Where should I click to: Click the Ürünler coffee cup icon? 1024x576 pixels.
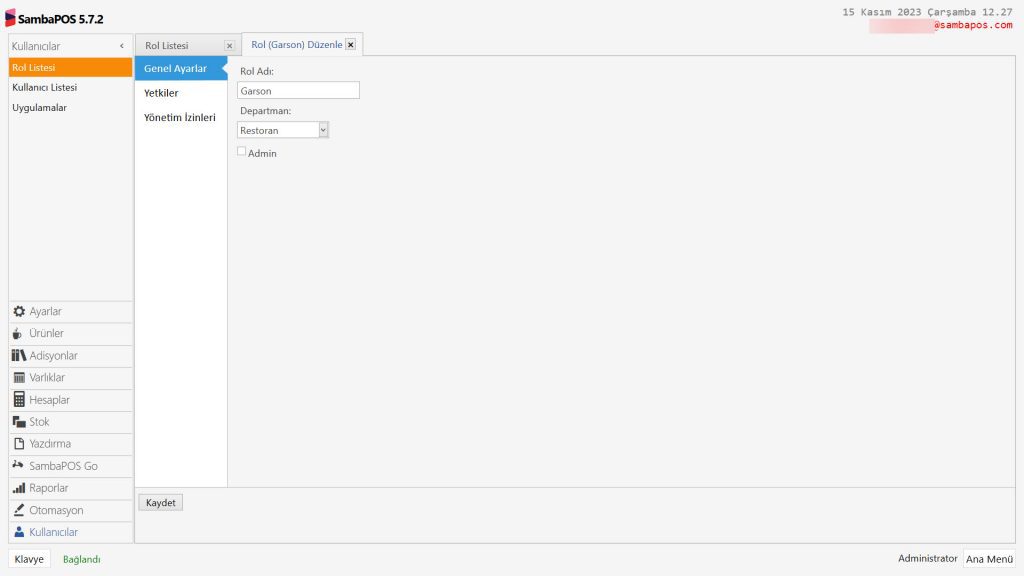click(19, 334)
